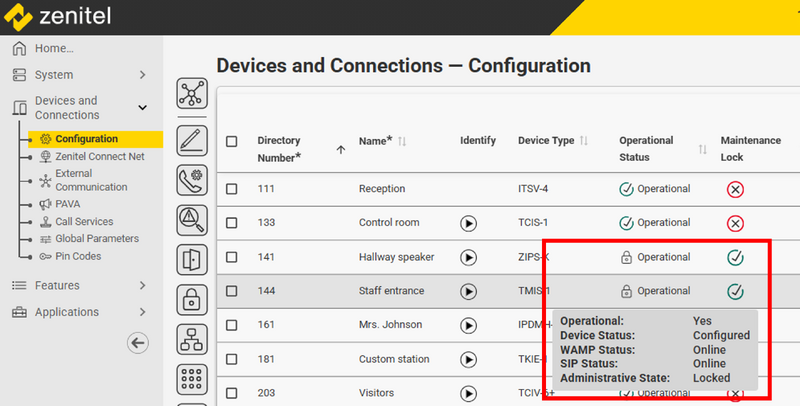The height and width of the screenshot is (406, 800).
Task: Check the box for Staff entrance row
Action: click(x=232, y=291)
